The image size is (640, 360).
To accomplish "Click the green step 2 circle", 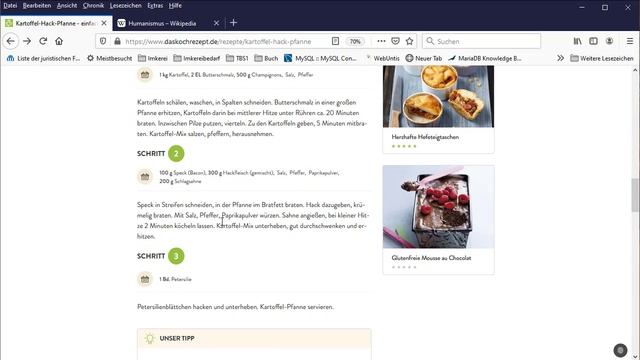I will tap(176, 154).
